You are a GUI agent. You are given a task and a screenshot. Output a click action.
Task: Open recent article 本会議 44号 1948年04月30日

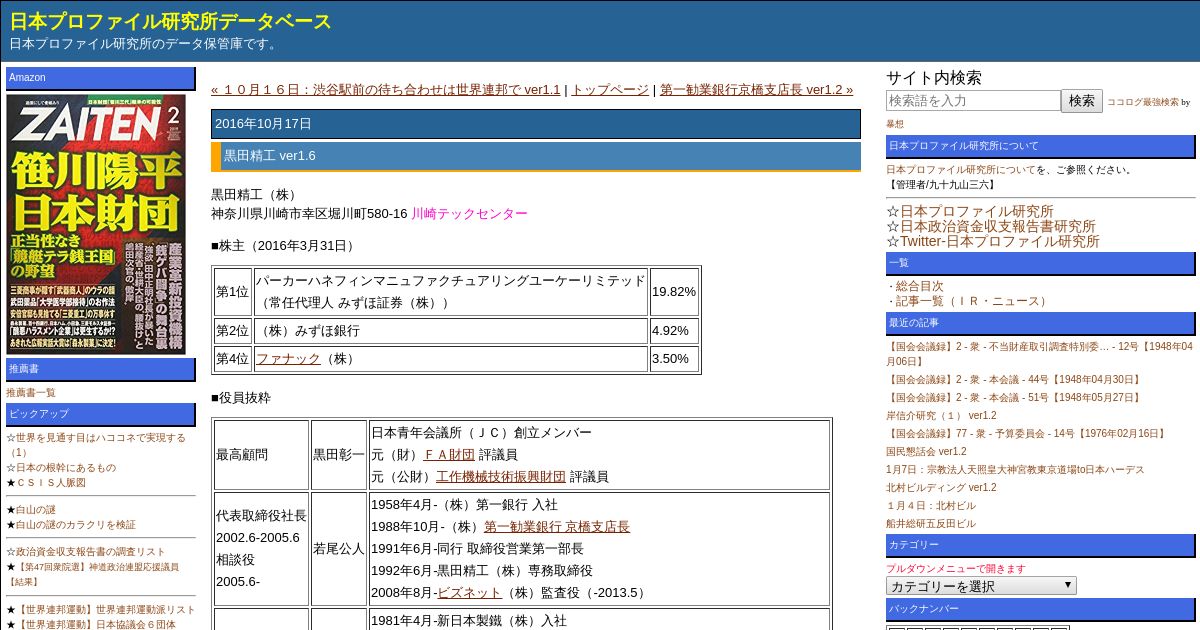coord(1013,380)
